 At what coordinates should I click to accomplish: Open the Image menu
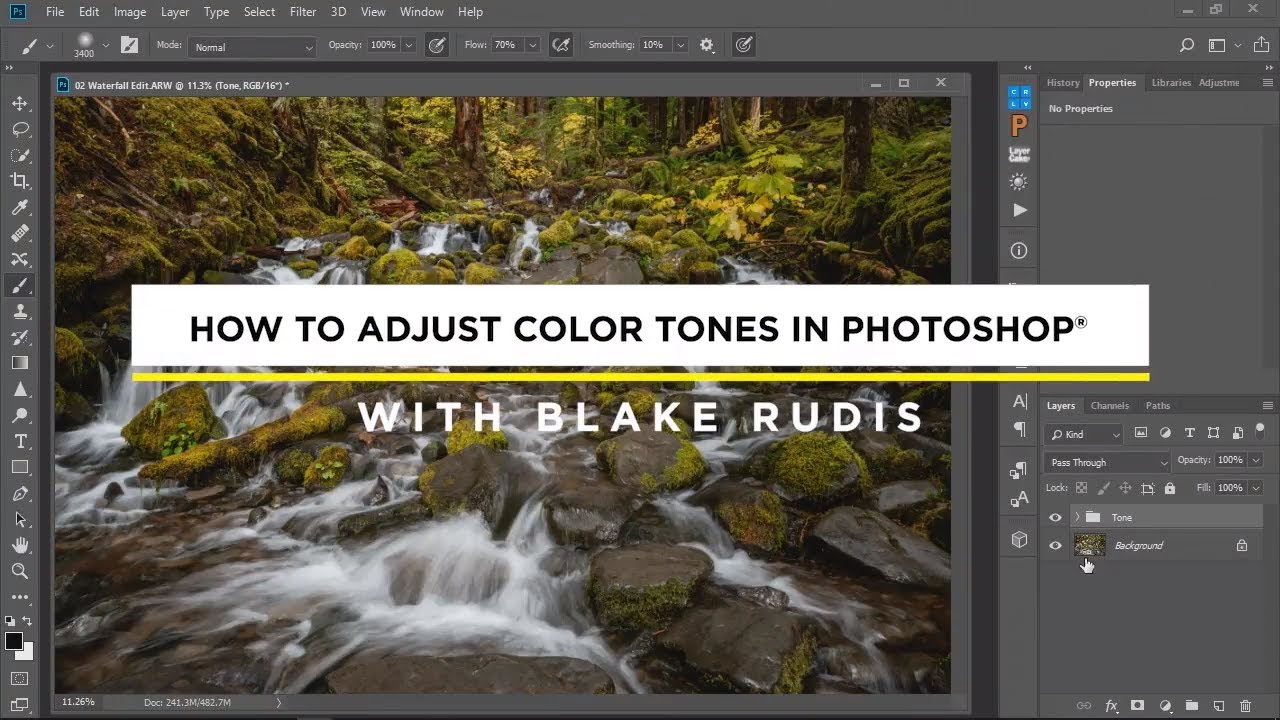[x=130, y=12]
